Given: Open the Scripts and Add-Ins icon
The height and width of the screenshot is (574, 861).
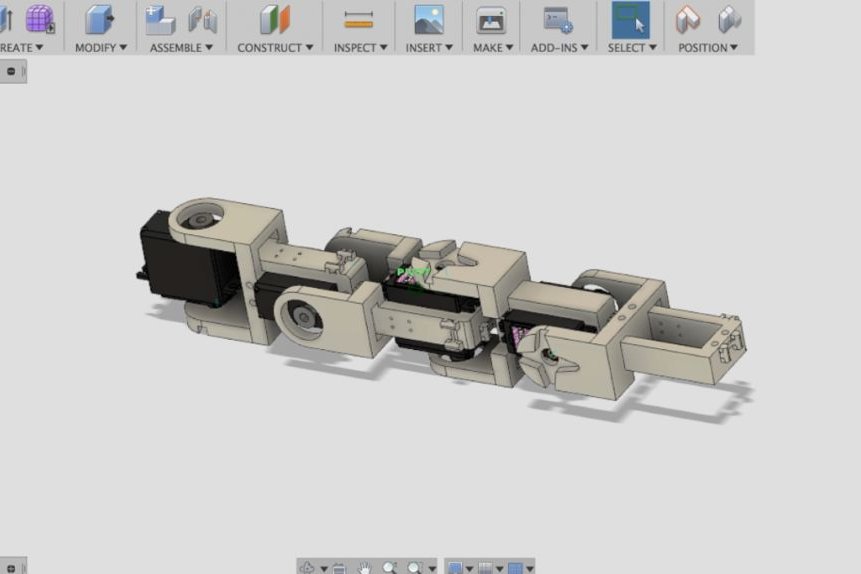Looking at the screenshot, I should 558,20.
